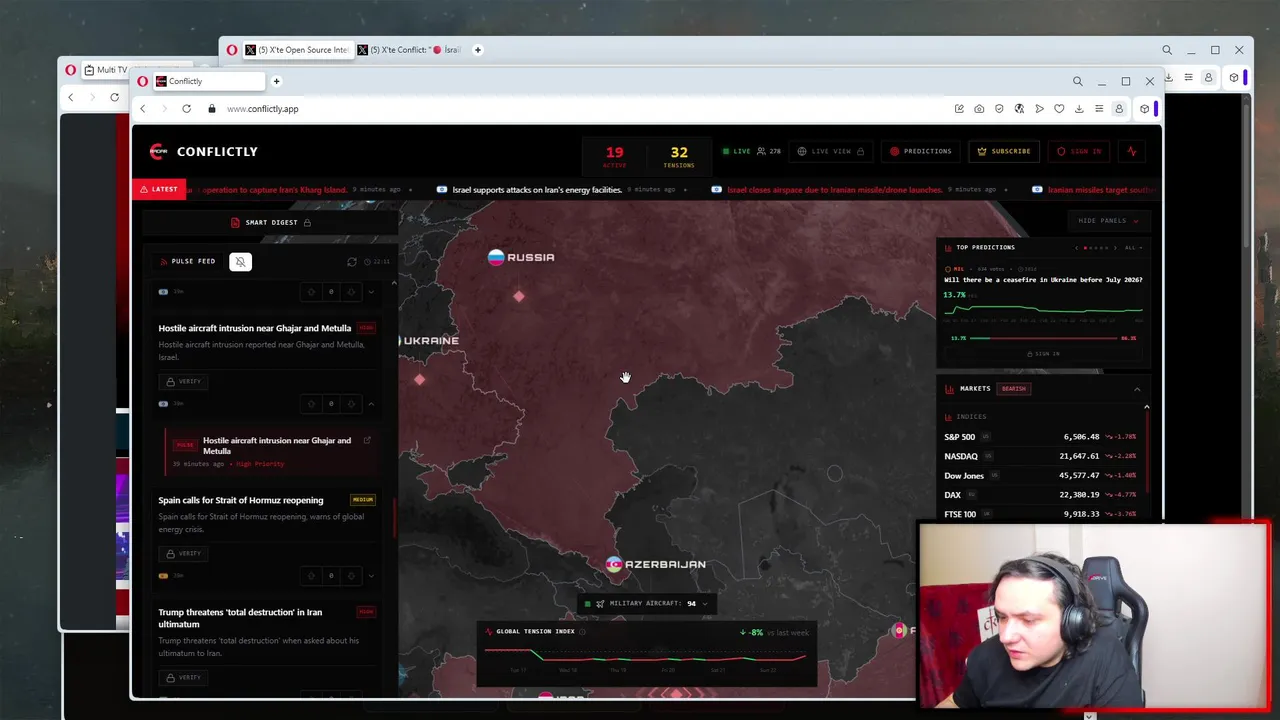
Task: Downvote the Hostile aircraft intrusion card
Action: (x=350, y=404)
